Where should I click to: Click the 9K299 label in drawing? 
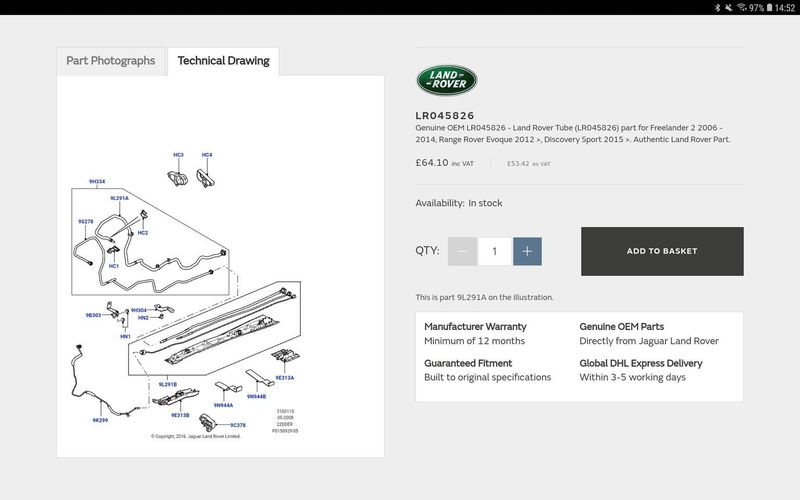tap(100, 420)
